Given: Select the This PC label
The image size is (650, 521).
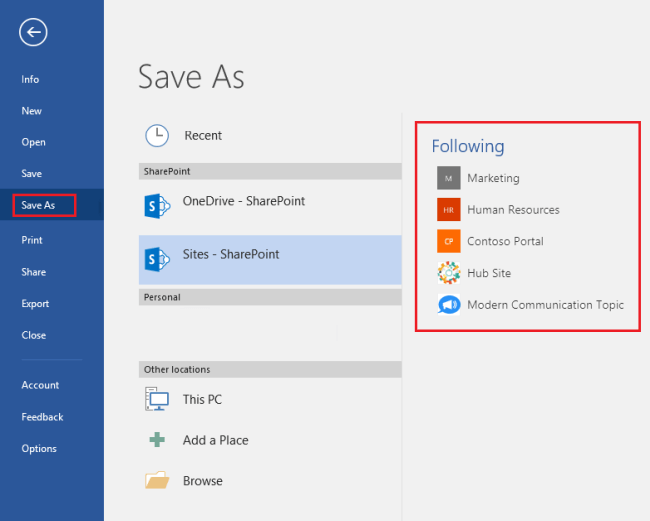Looking at the screenshot, I should click(202, 399).
